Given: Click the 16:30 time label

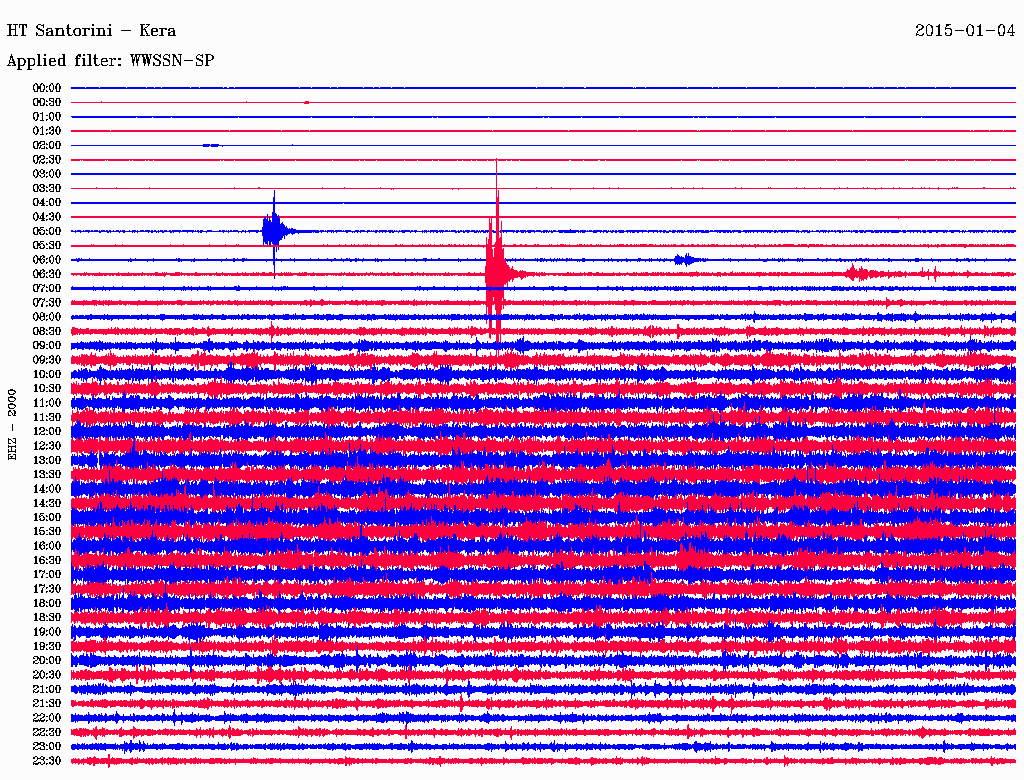Looking at the screenshot, I should click(x=47, y=561).
